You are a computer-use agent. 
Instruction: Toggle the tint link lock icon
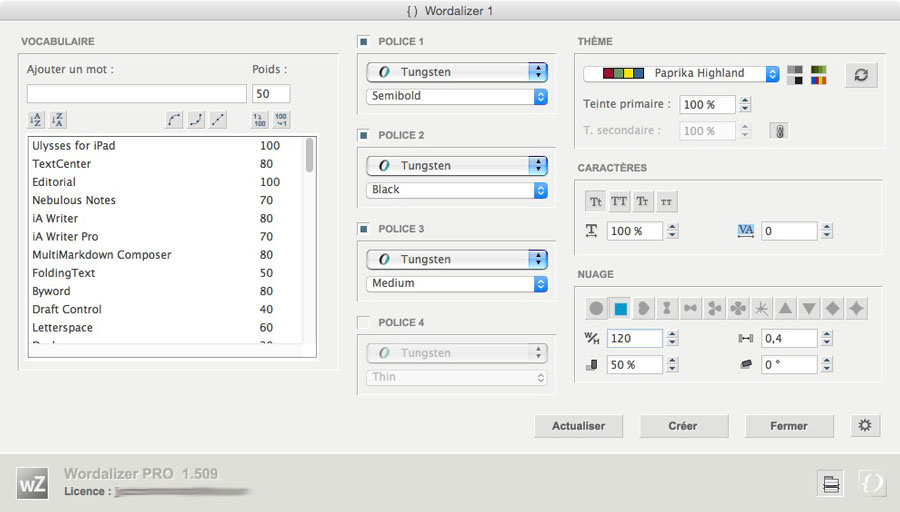(x=779, y=131)
